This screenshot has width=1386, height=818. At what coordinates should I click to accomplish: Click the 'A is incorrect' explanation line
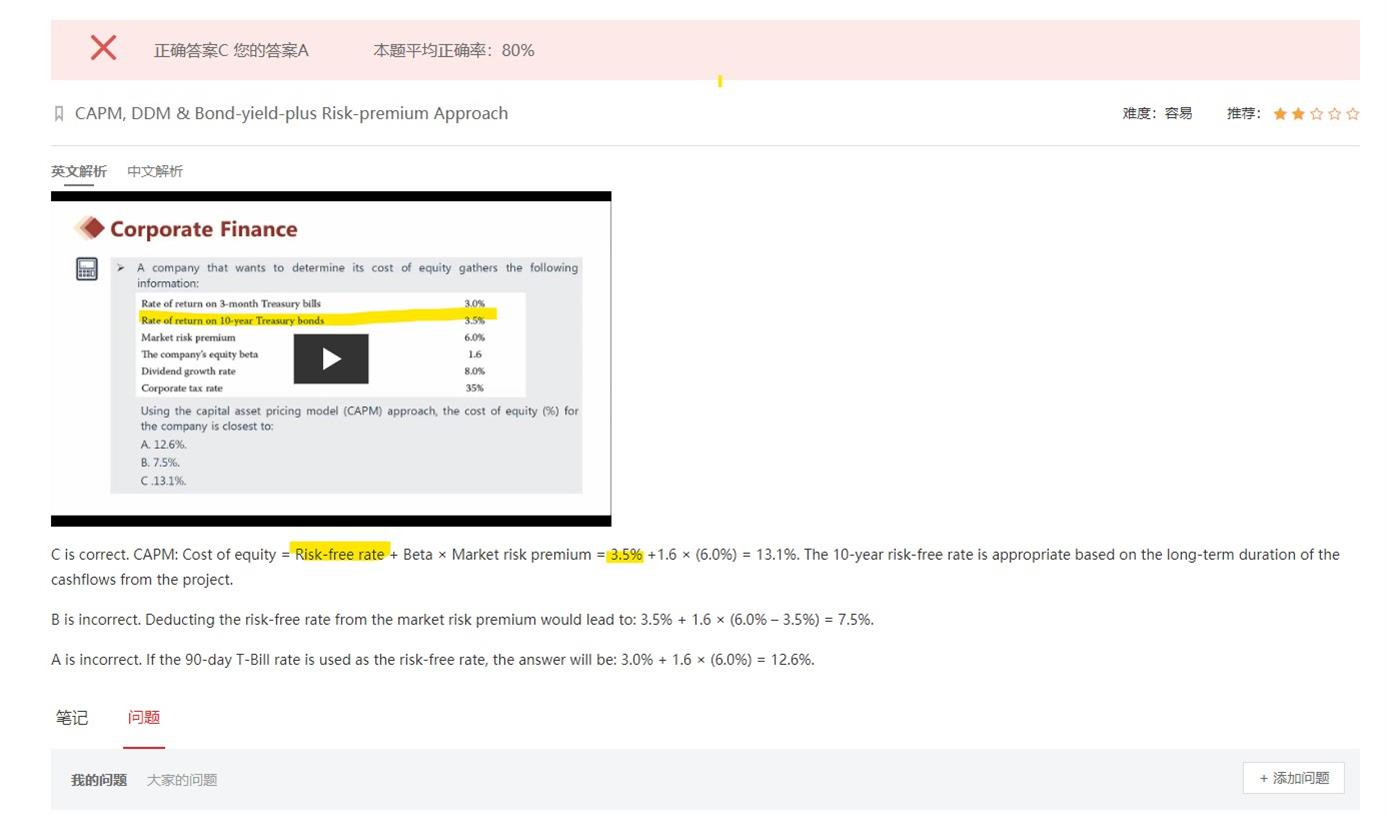click(433, 659)
